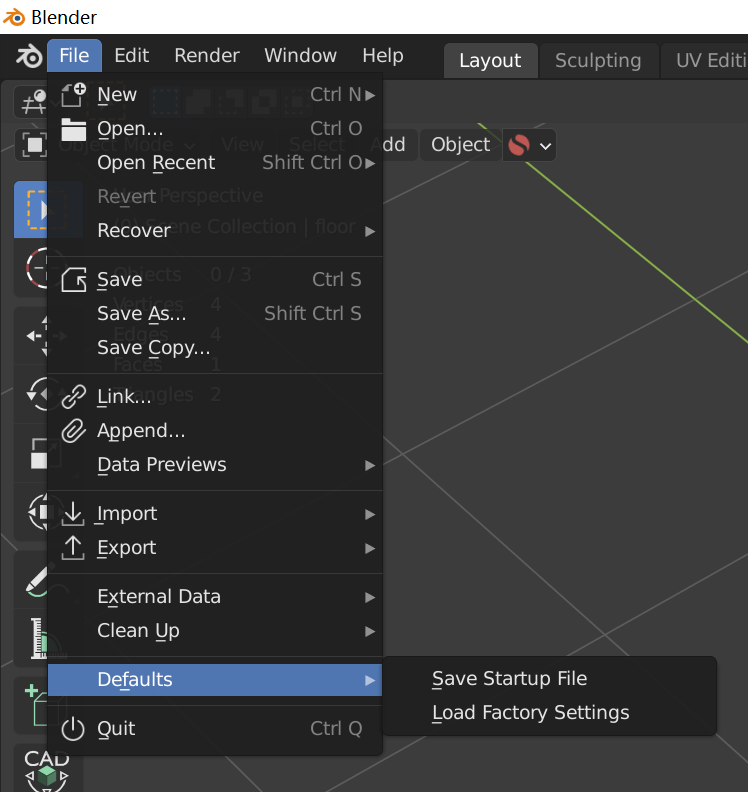Click the Append paperclip icon
This screenshot has width=748, height=792.
pos(73,431)
